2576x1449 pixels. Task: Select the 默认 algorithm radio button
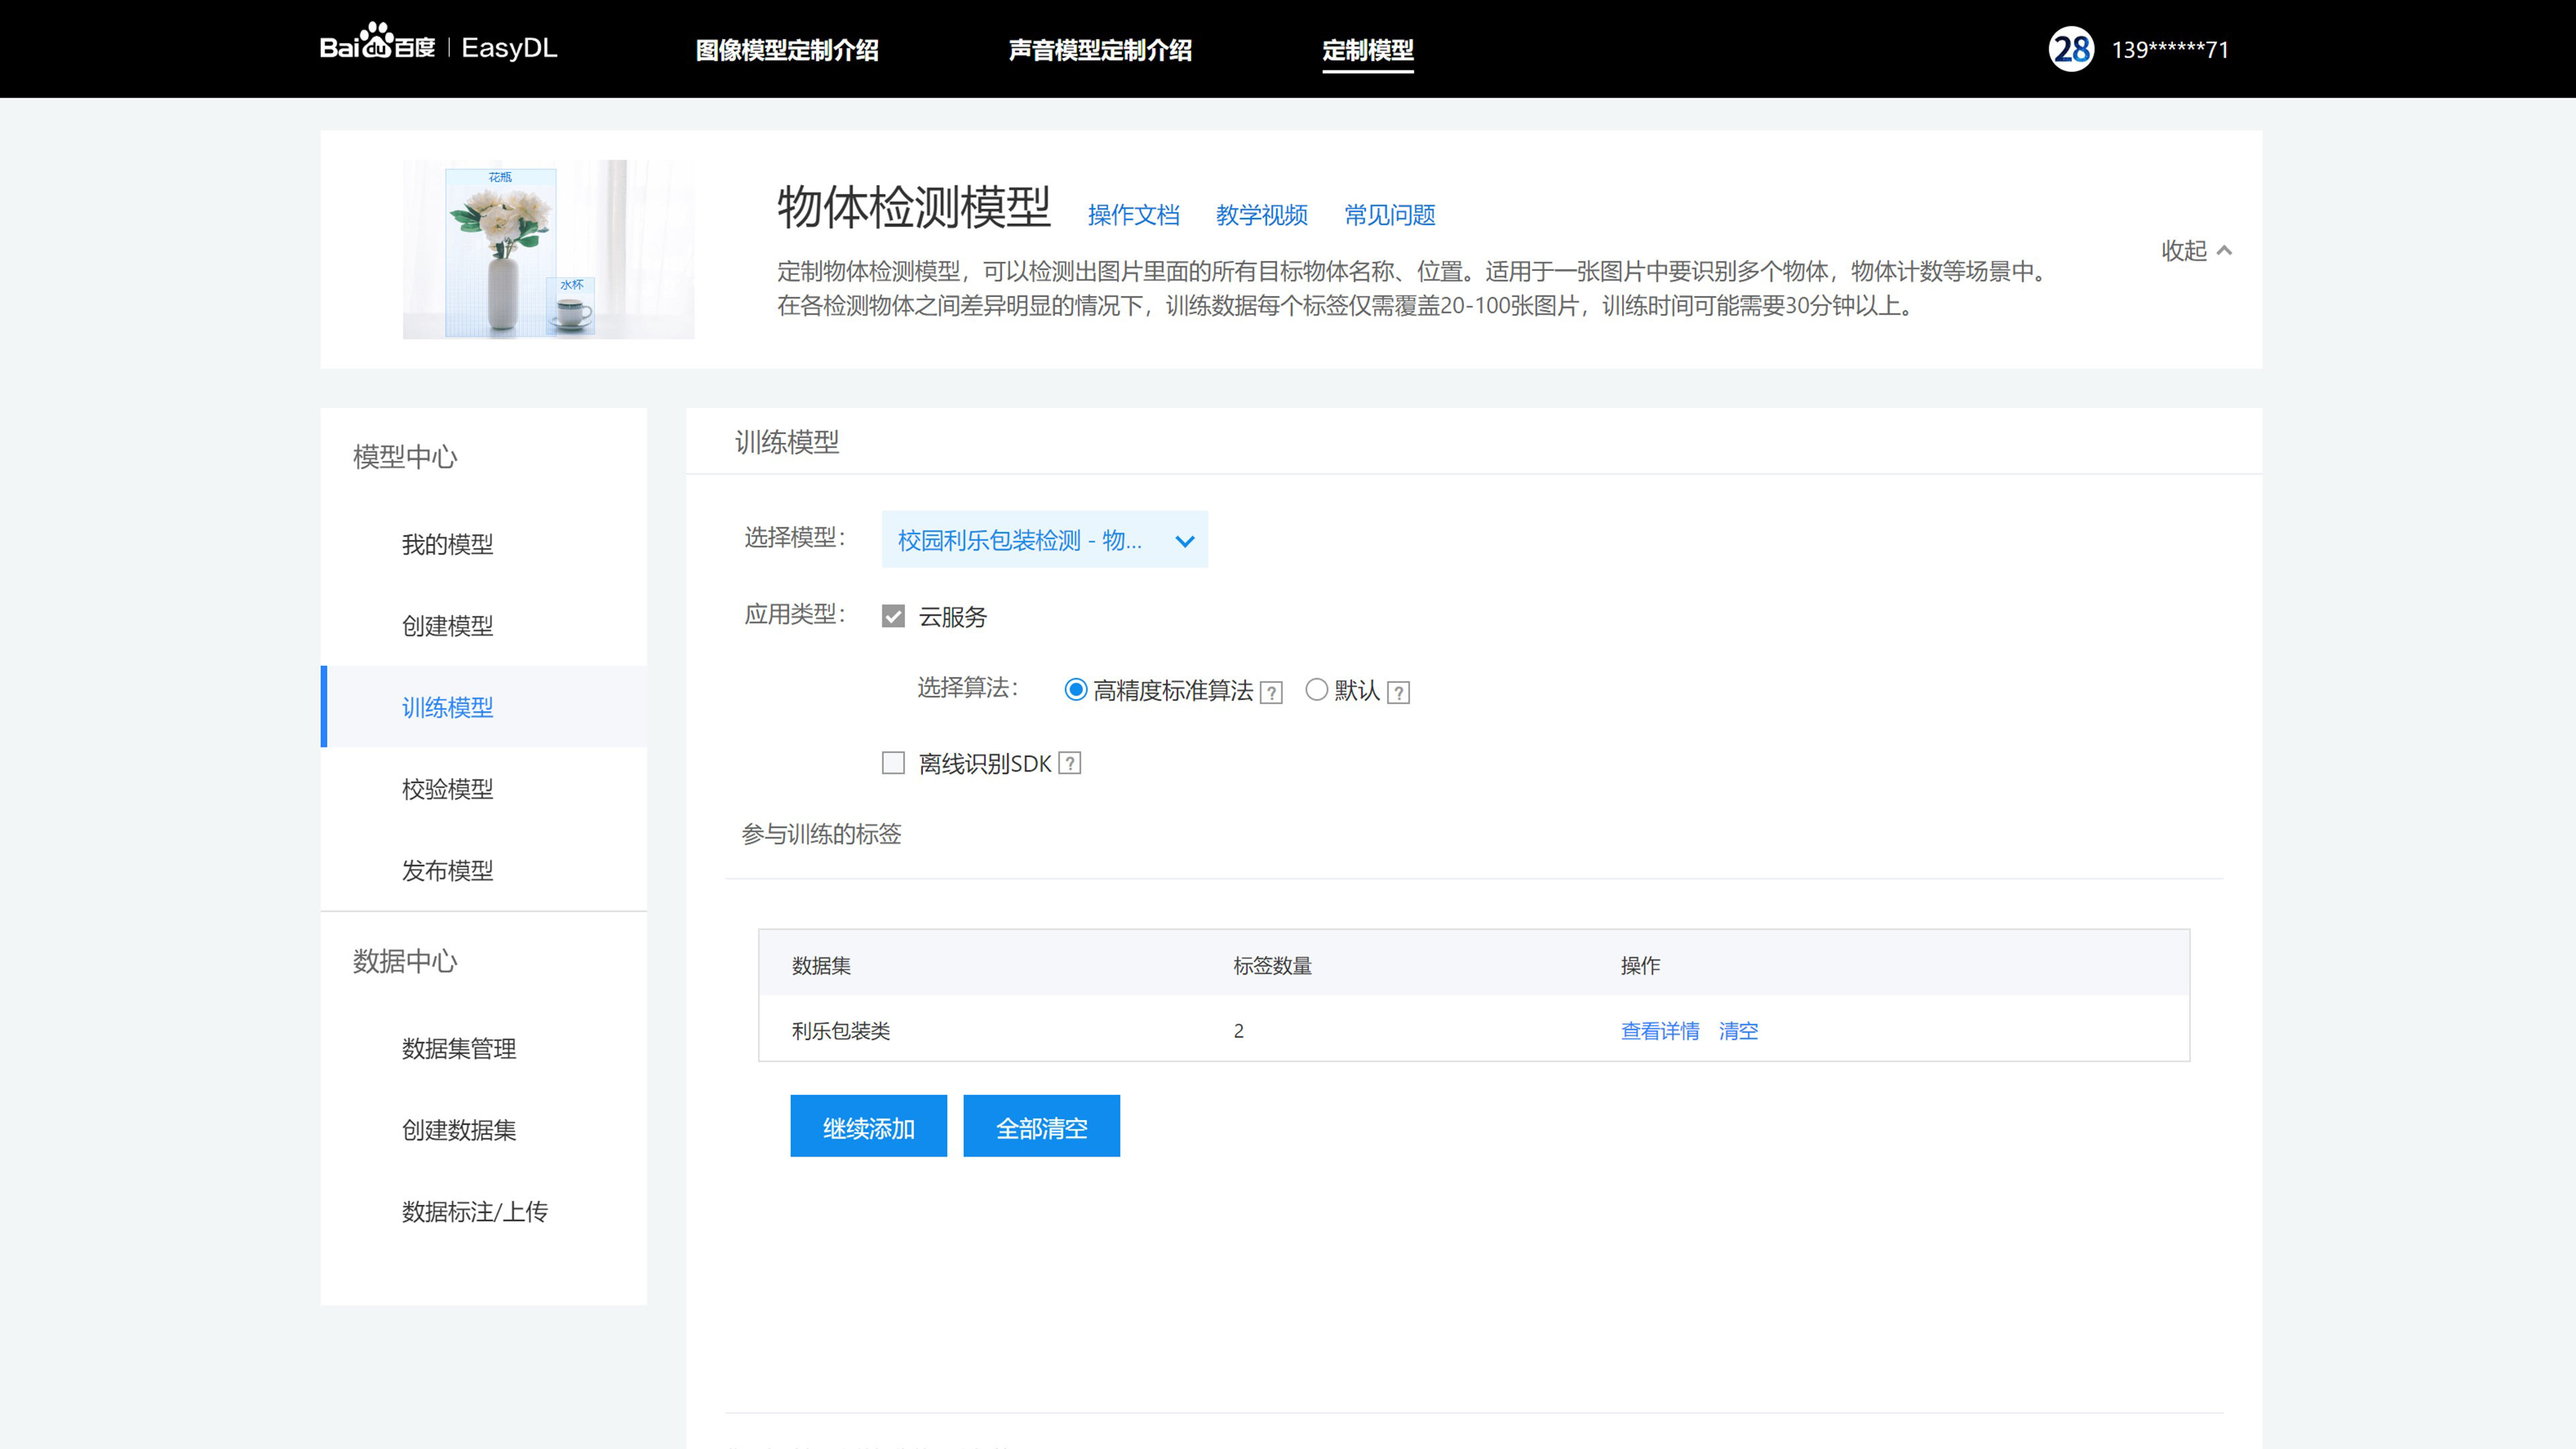[1317, 690]
